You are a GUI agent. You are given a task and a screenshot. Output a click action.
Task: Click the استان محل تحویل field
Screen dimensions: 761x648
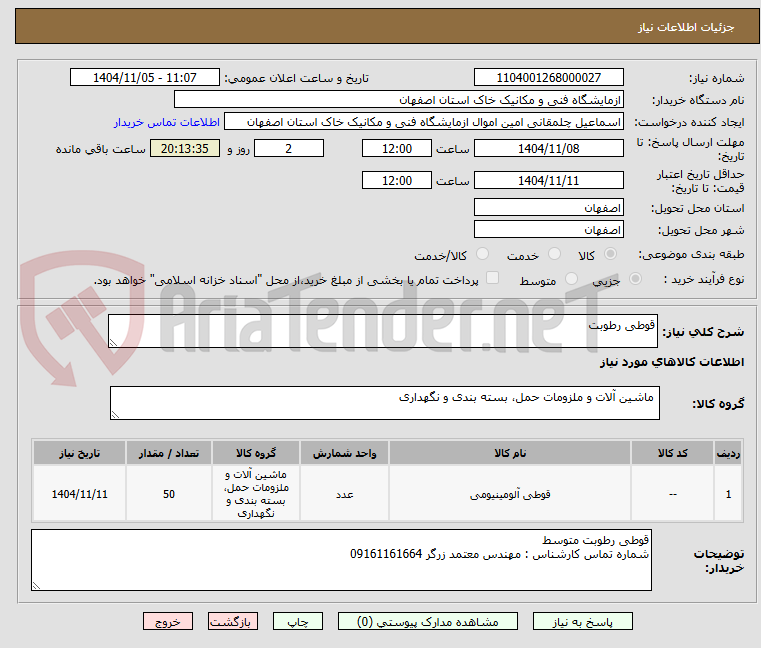(x=548, y=207)
